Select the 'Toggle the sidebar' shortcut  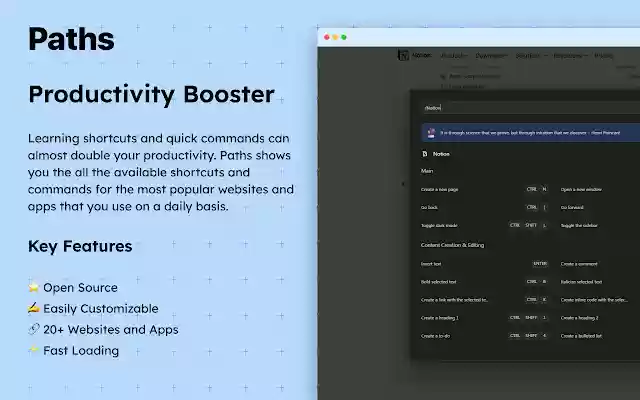click(579, 225)
